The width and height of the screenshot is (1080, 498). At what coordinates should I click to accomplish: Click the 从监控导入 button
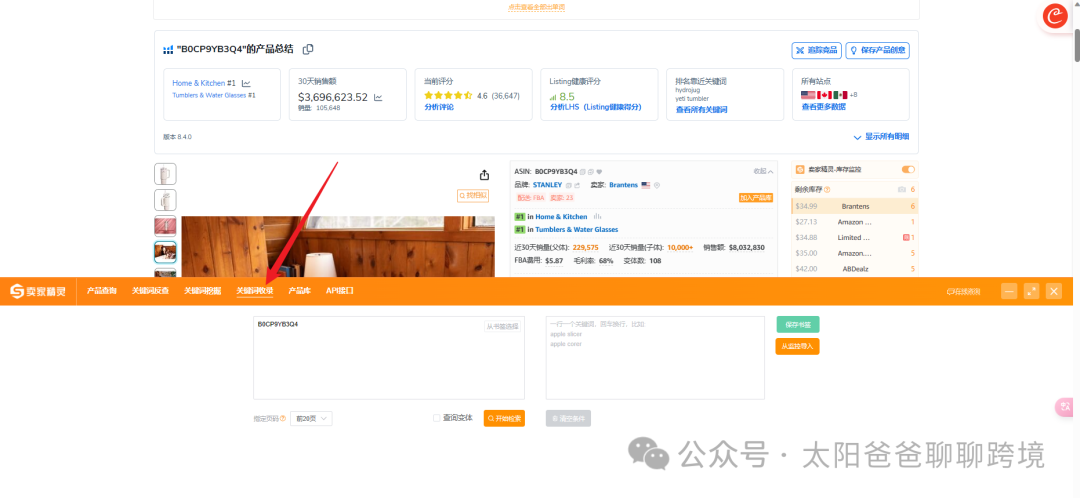tap(798, 346)
